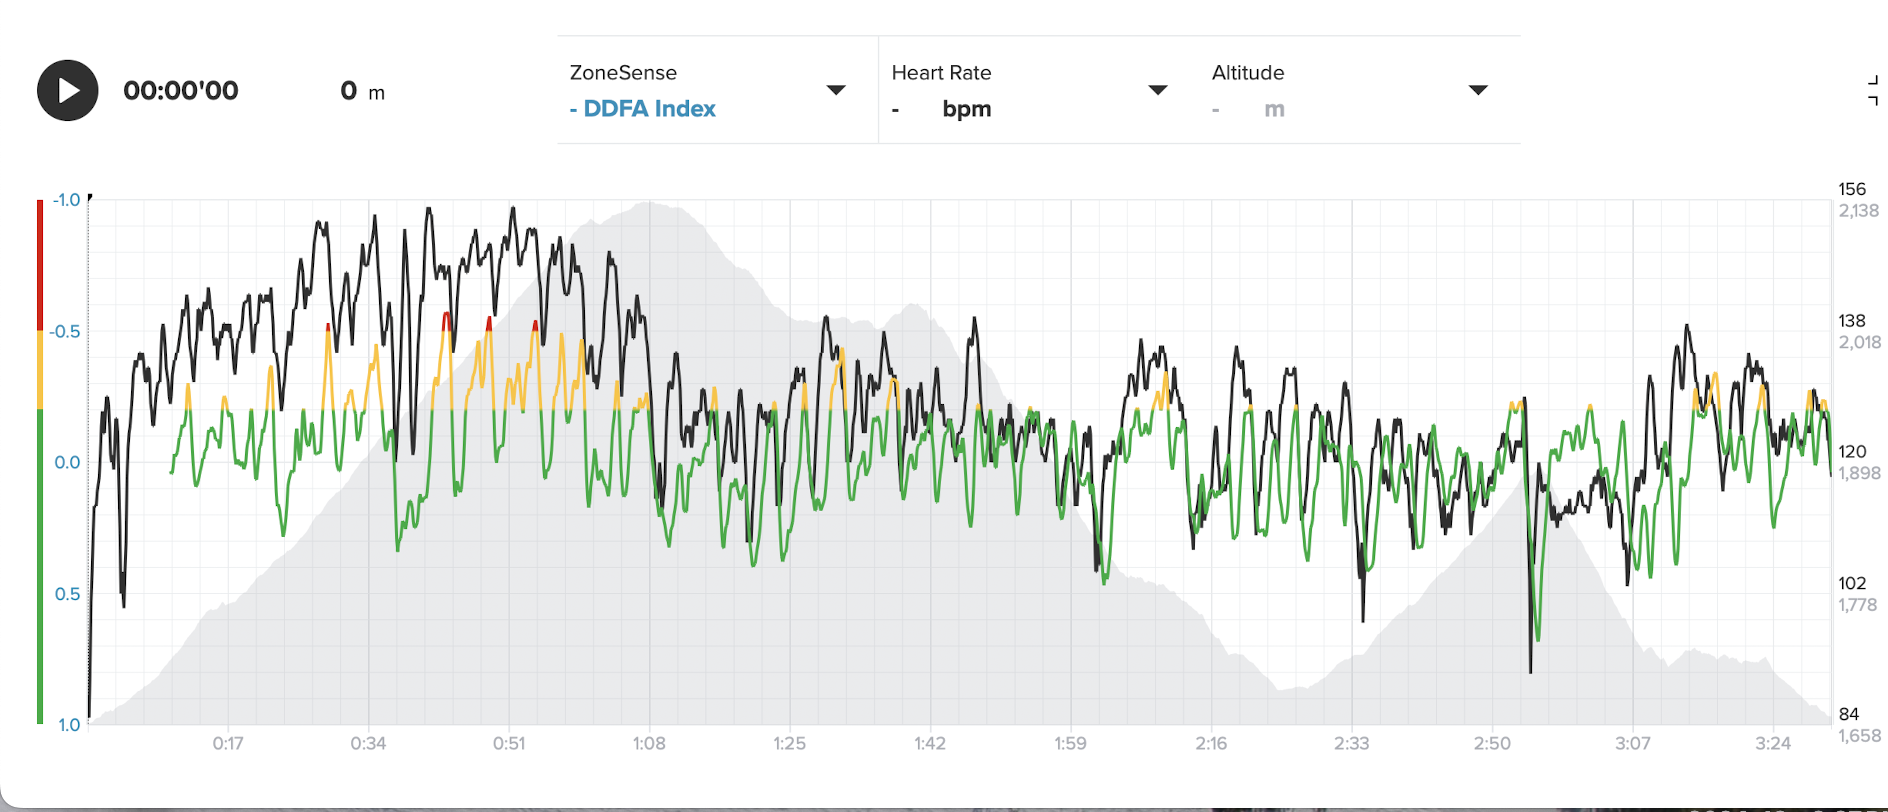Click the 0.5 DDFA axis value
1888x812 pixels.
tap(67, 594)
